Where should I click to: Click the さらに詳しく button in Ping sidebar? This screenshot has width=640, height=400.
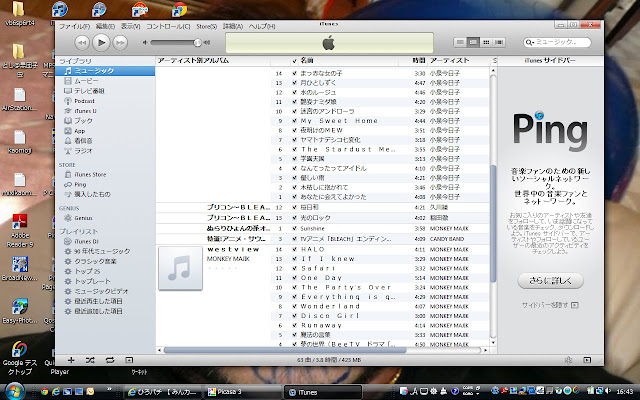coord(550,281)
